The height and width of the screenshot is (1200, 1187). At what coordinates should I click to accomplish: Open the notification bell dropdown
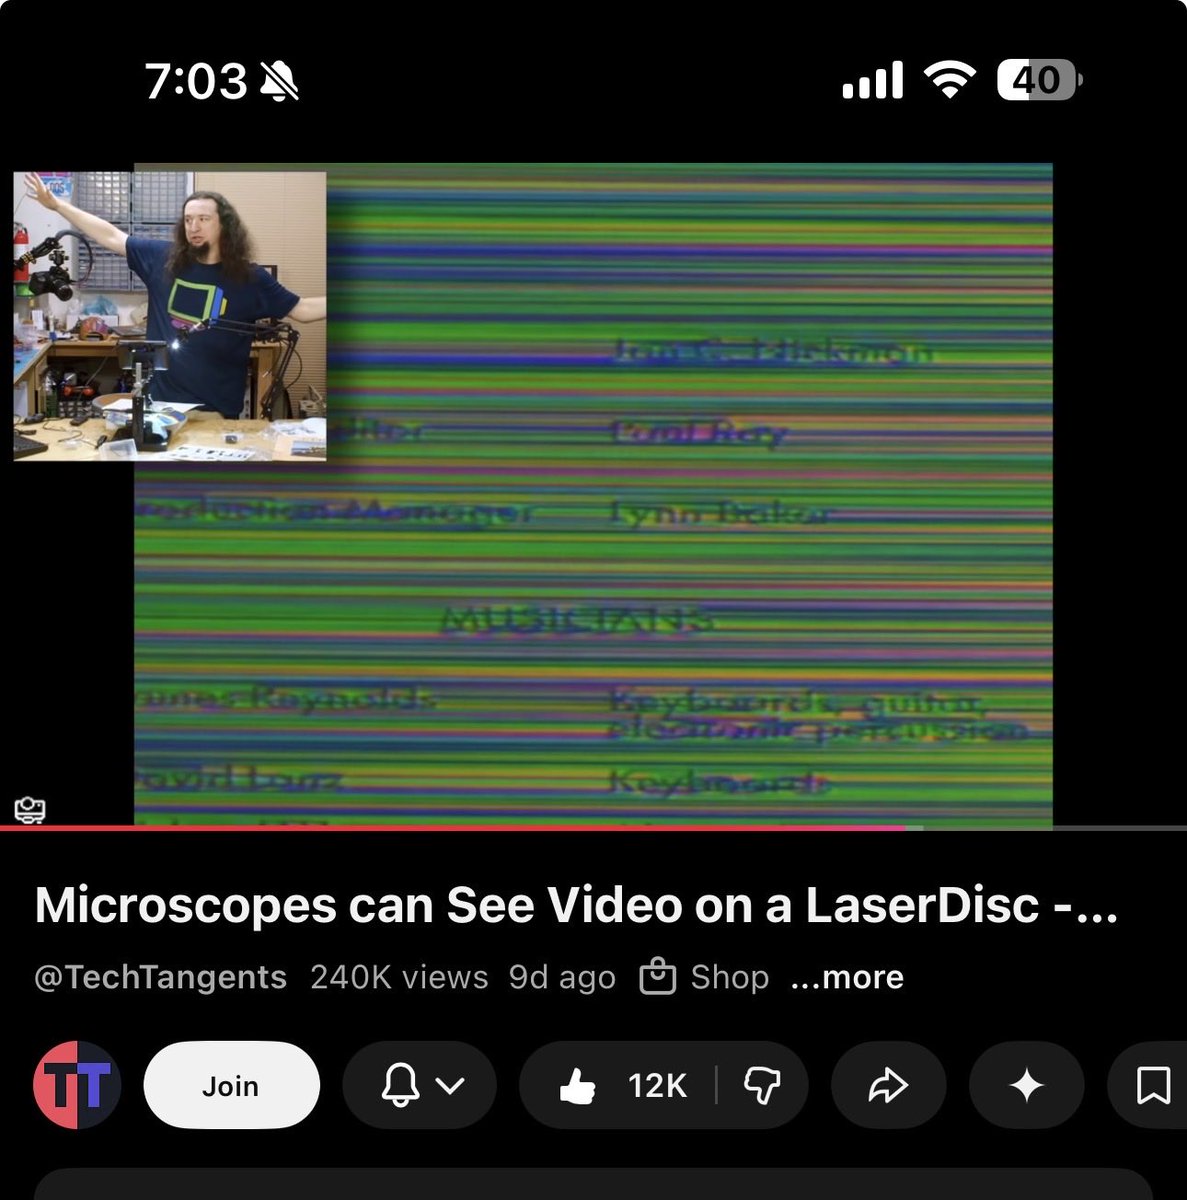420,1085
